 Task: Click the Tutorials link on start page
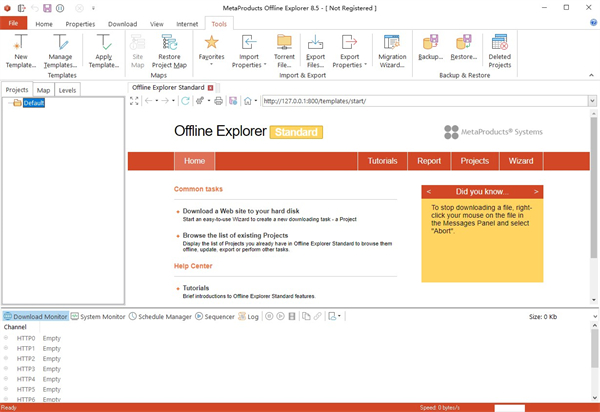[195, 288]
